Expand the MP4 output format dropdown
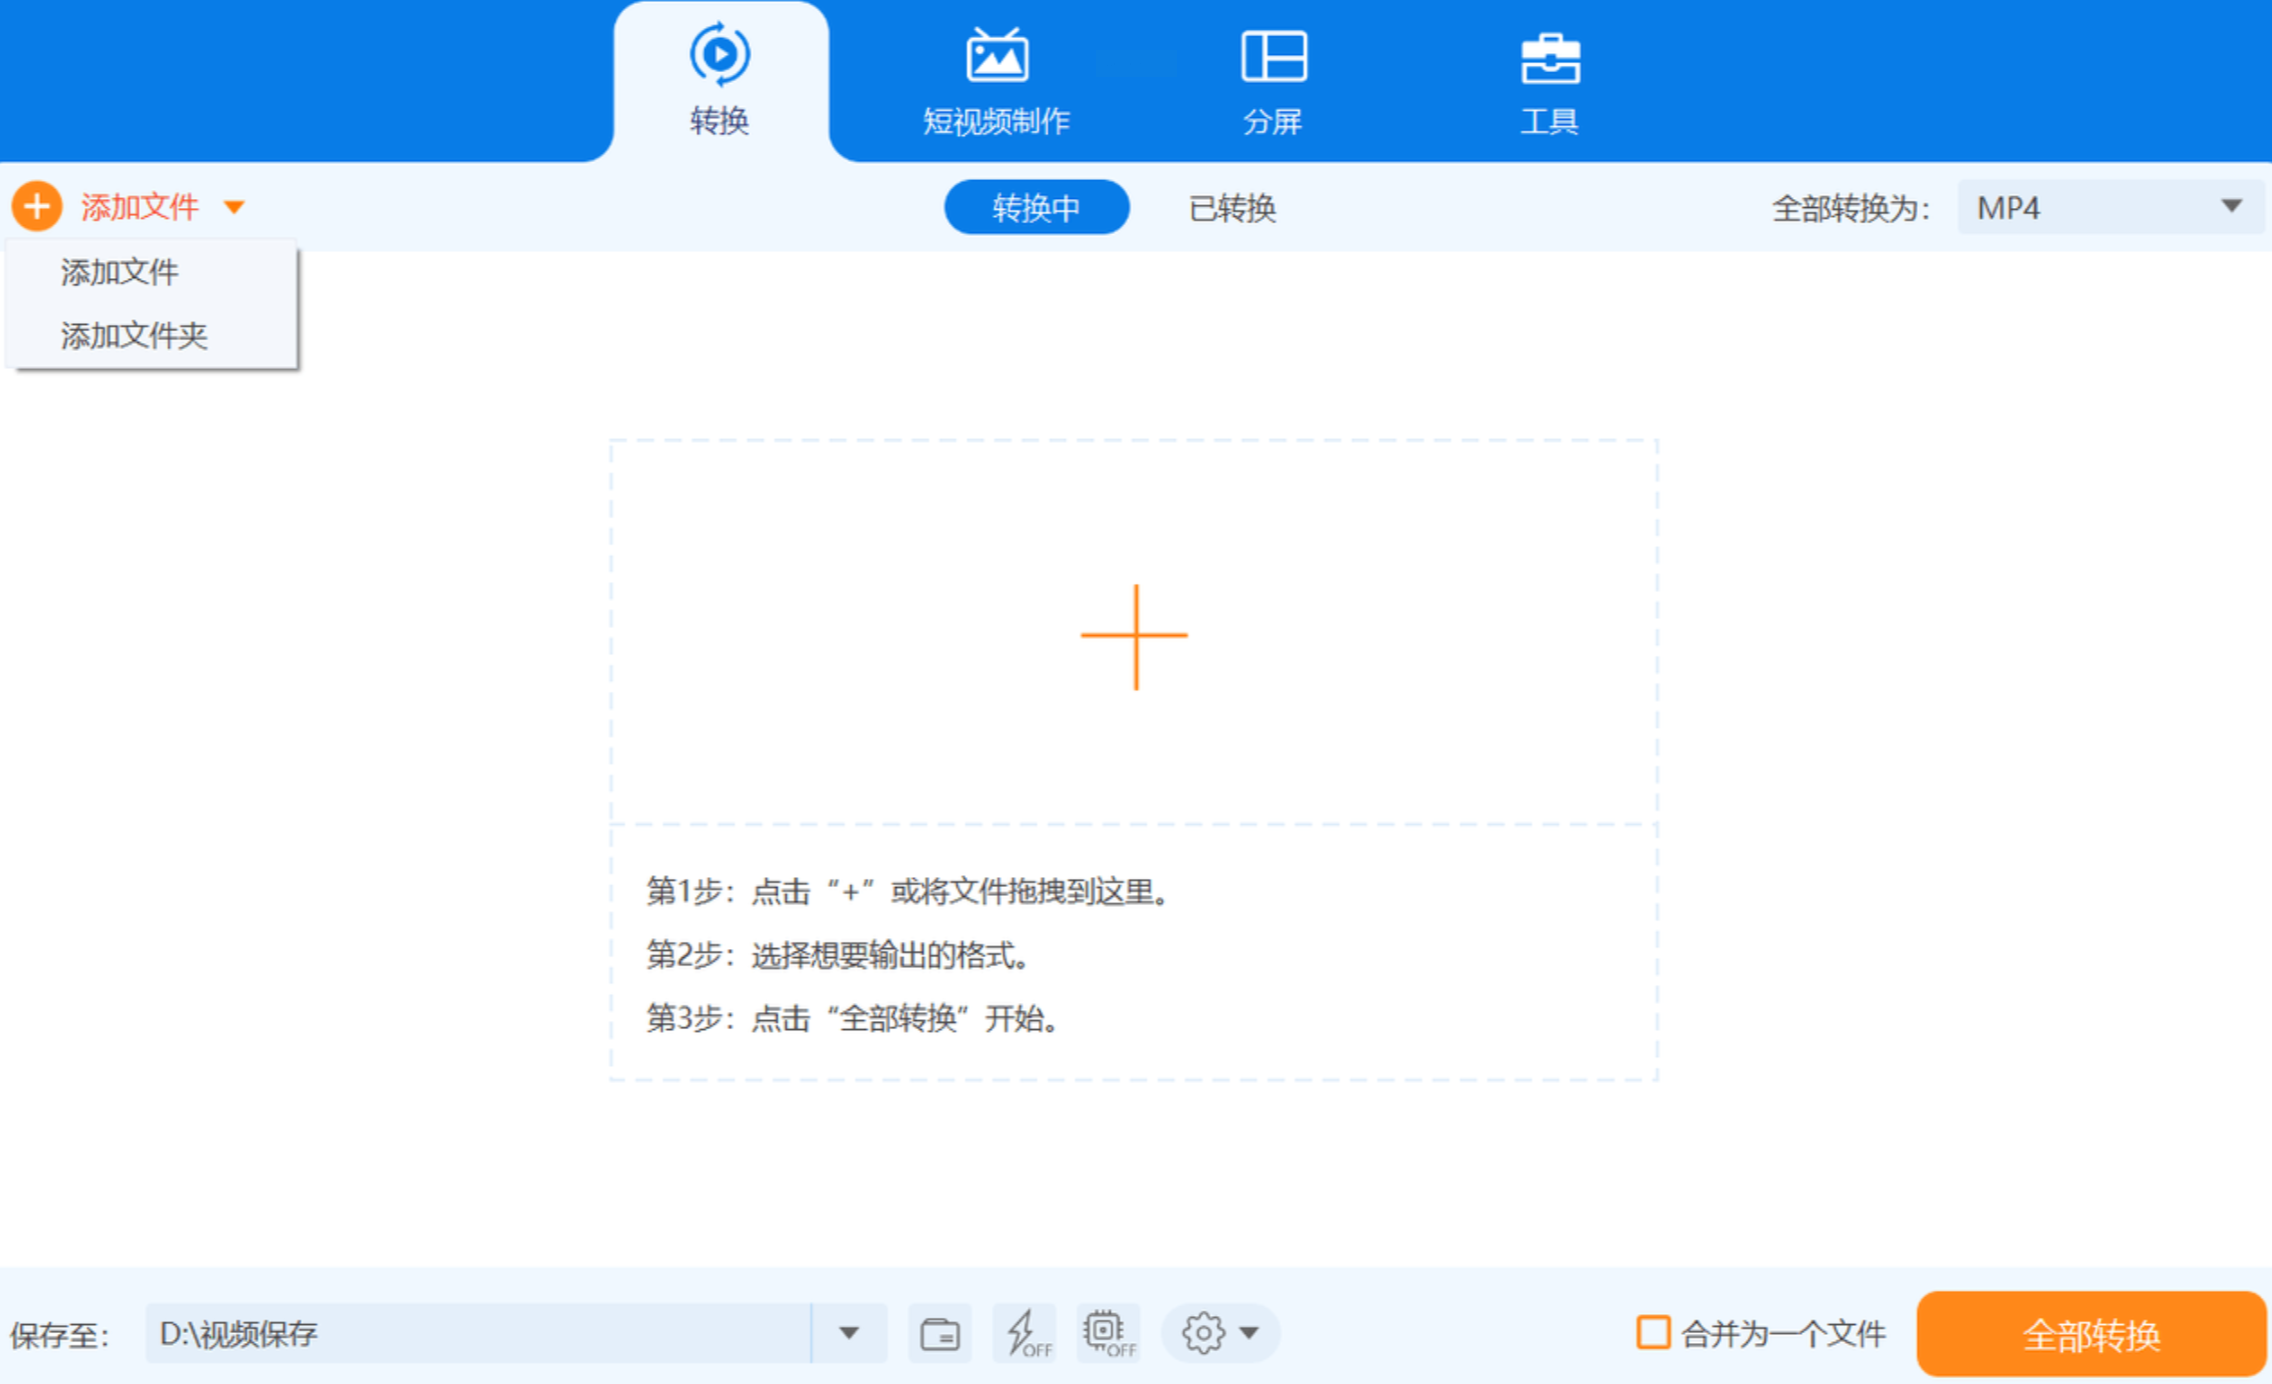Screen dimensions: 2272x1384 2231,207
